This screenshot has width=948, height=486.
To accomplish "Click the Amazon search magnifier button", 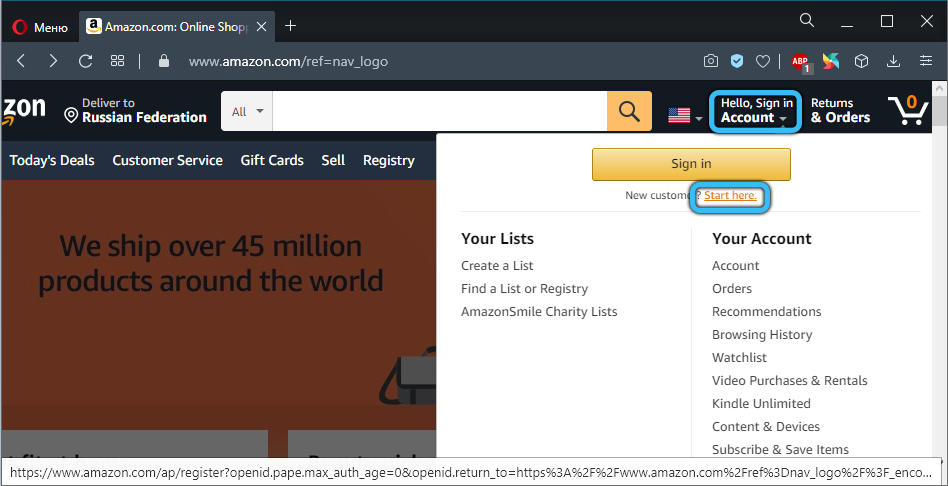I will click(x=629, y=111).
